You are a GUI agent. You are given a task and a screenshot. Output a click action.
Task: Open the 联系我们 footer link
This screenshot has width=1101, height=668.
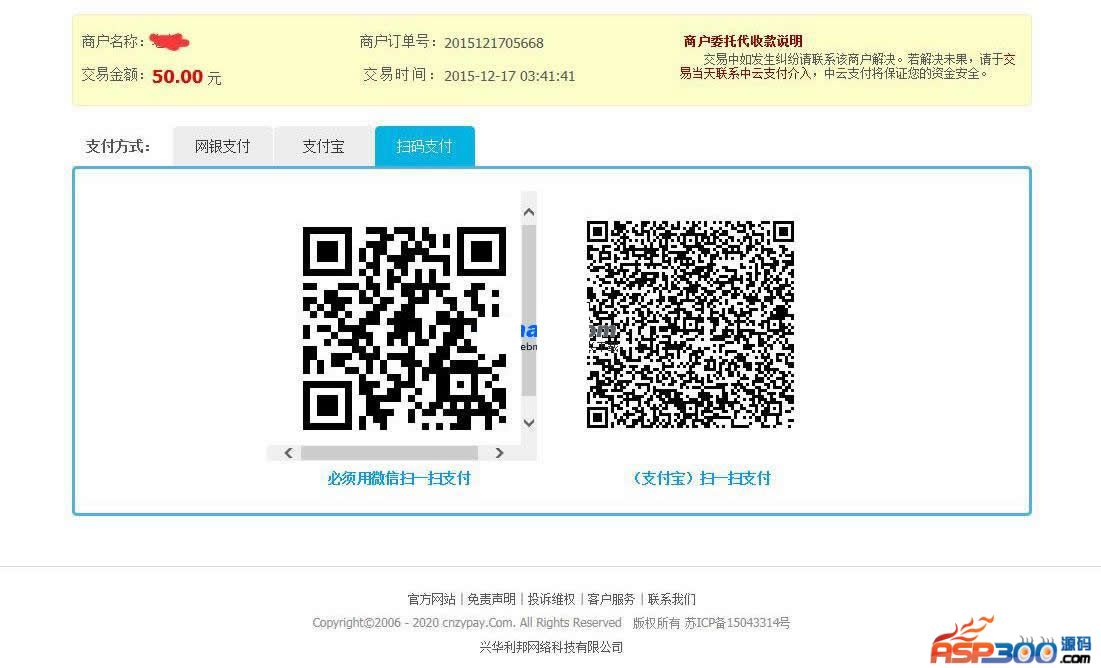click(671, 599)
